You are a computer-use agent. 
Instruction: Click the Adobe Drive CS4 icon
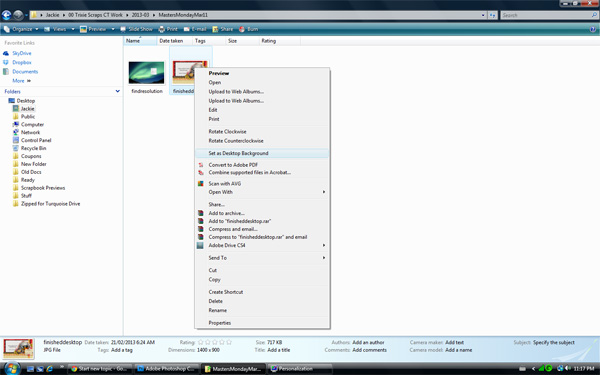point(200,245)
